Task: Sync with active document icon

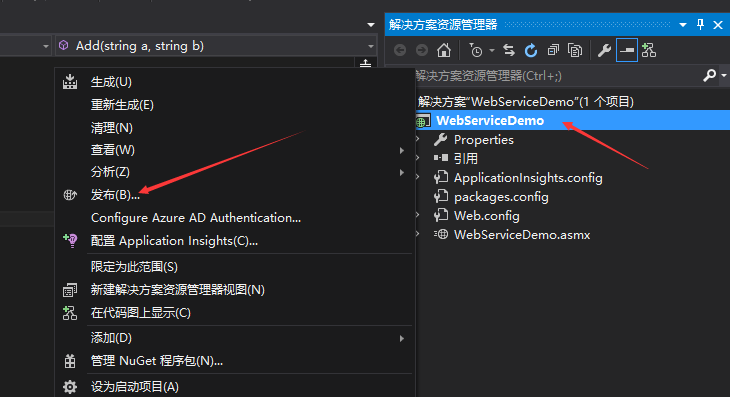Action: pyautogui.click(x=509, y=50)
